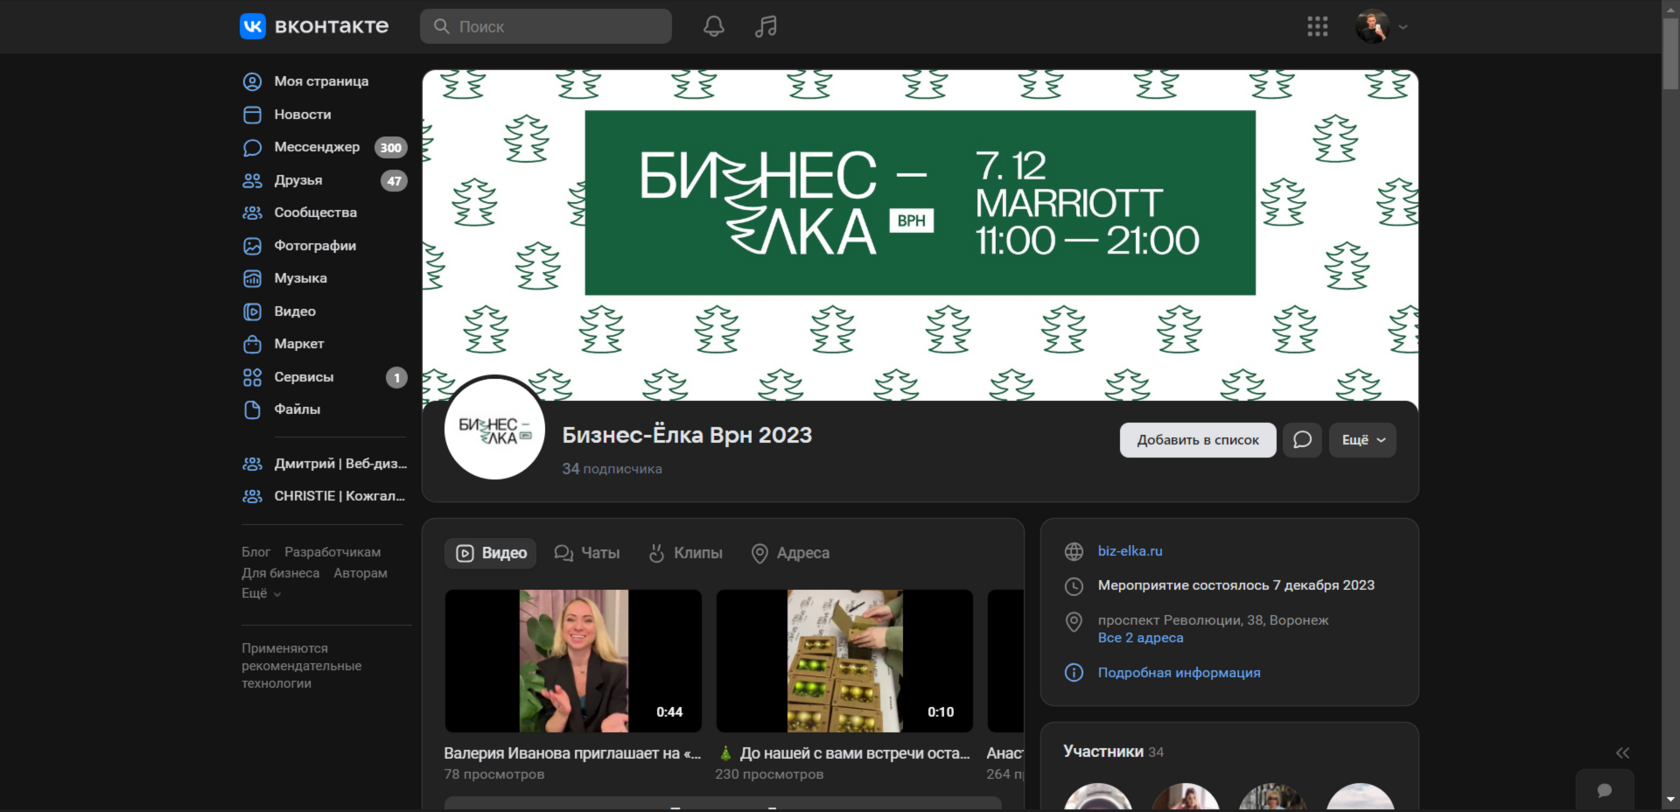Open the music note player icon

[766, 26]
